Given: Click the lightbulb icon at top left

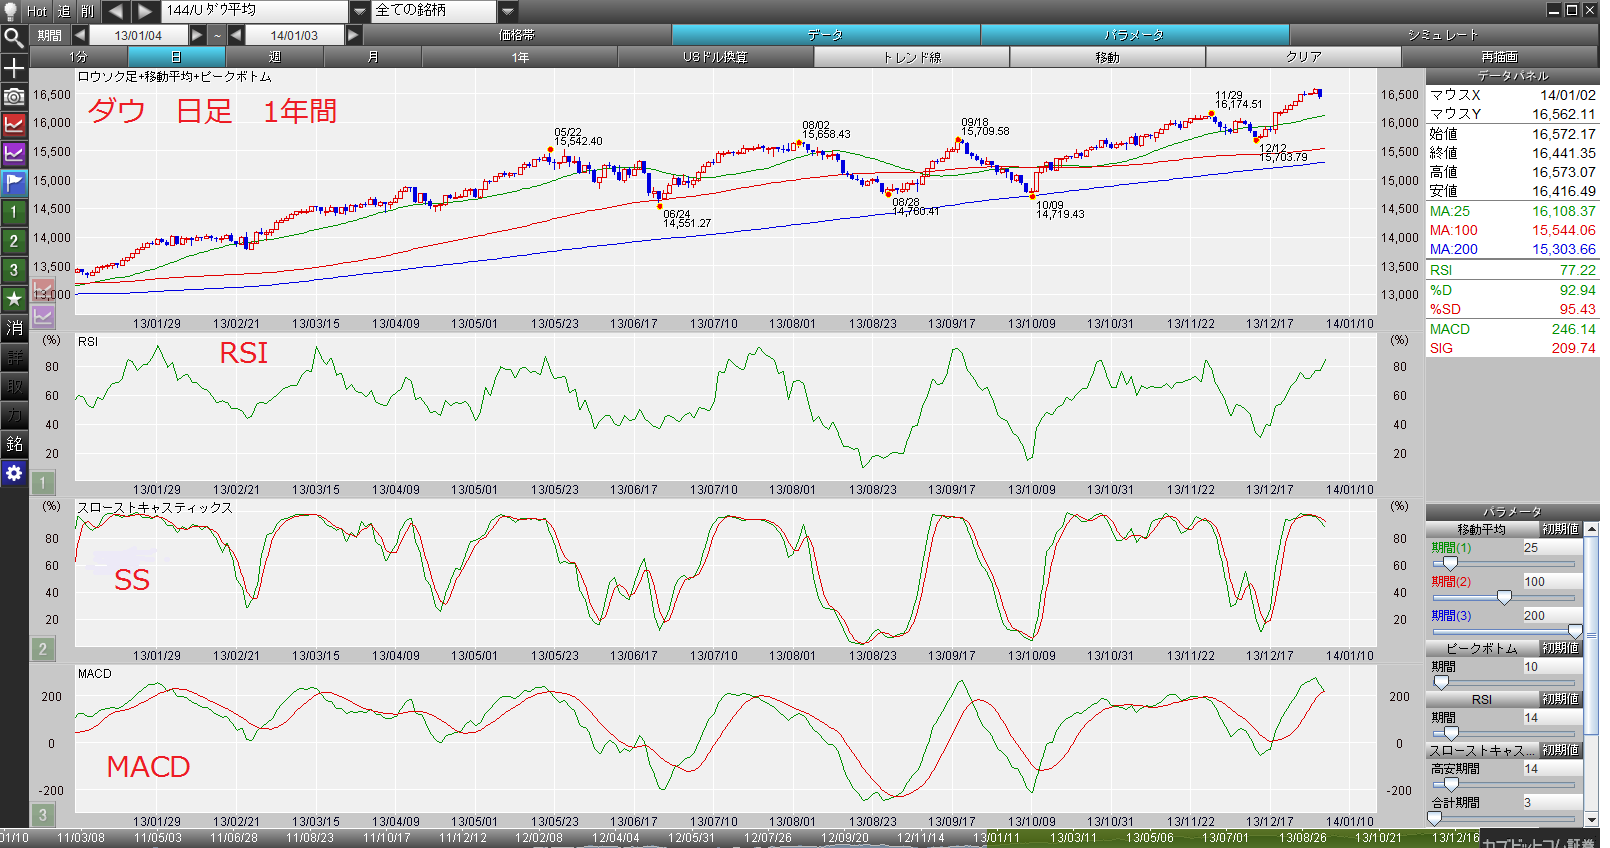Looking at the screenshot, I should click(x=11, y=11).
